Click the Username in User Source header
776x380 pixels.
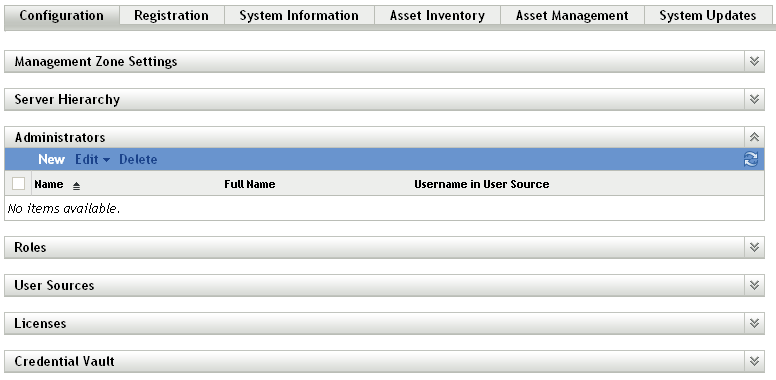[x=482, y=184]
